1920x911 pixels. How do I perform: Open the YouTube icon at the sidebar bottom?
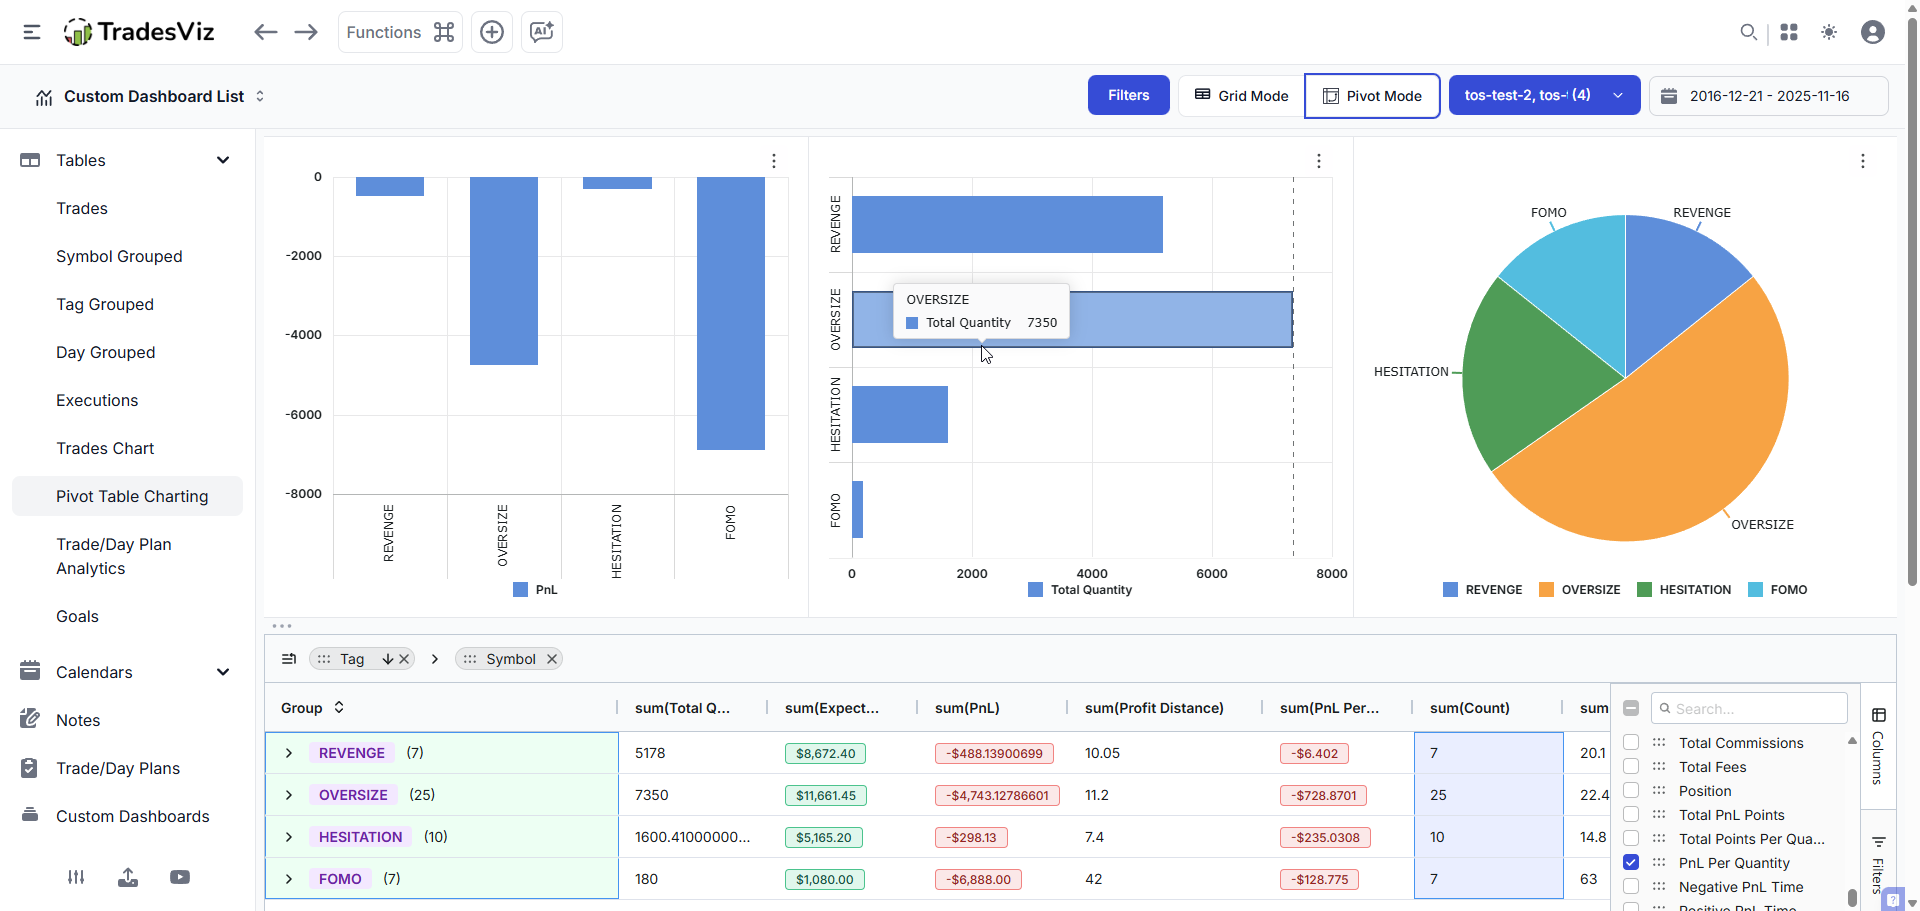[180, 877]
